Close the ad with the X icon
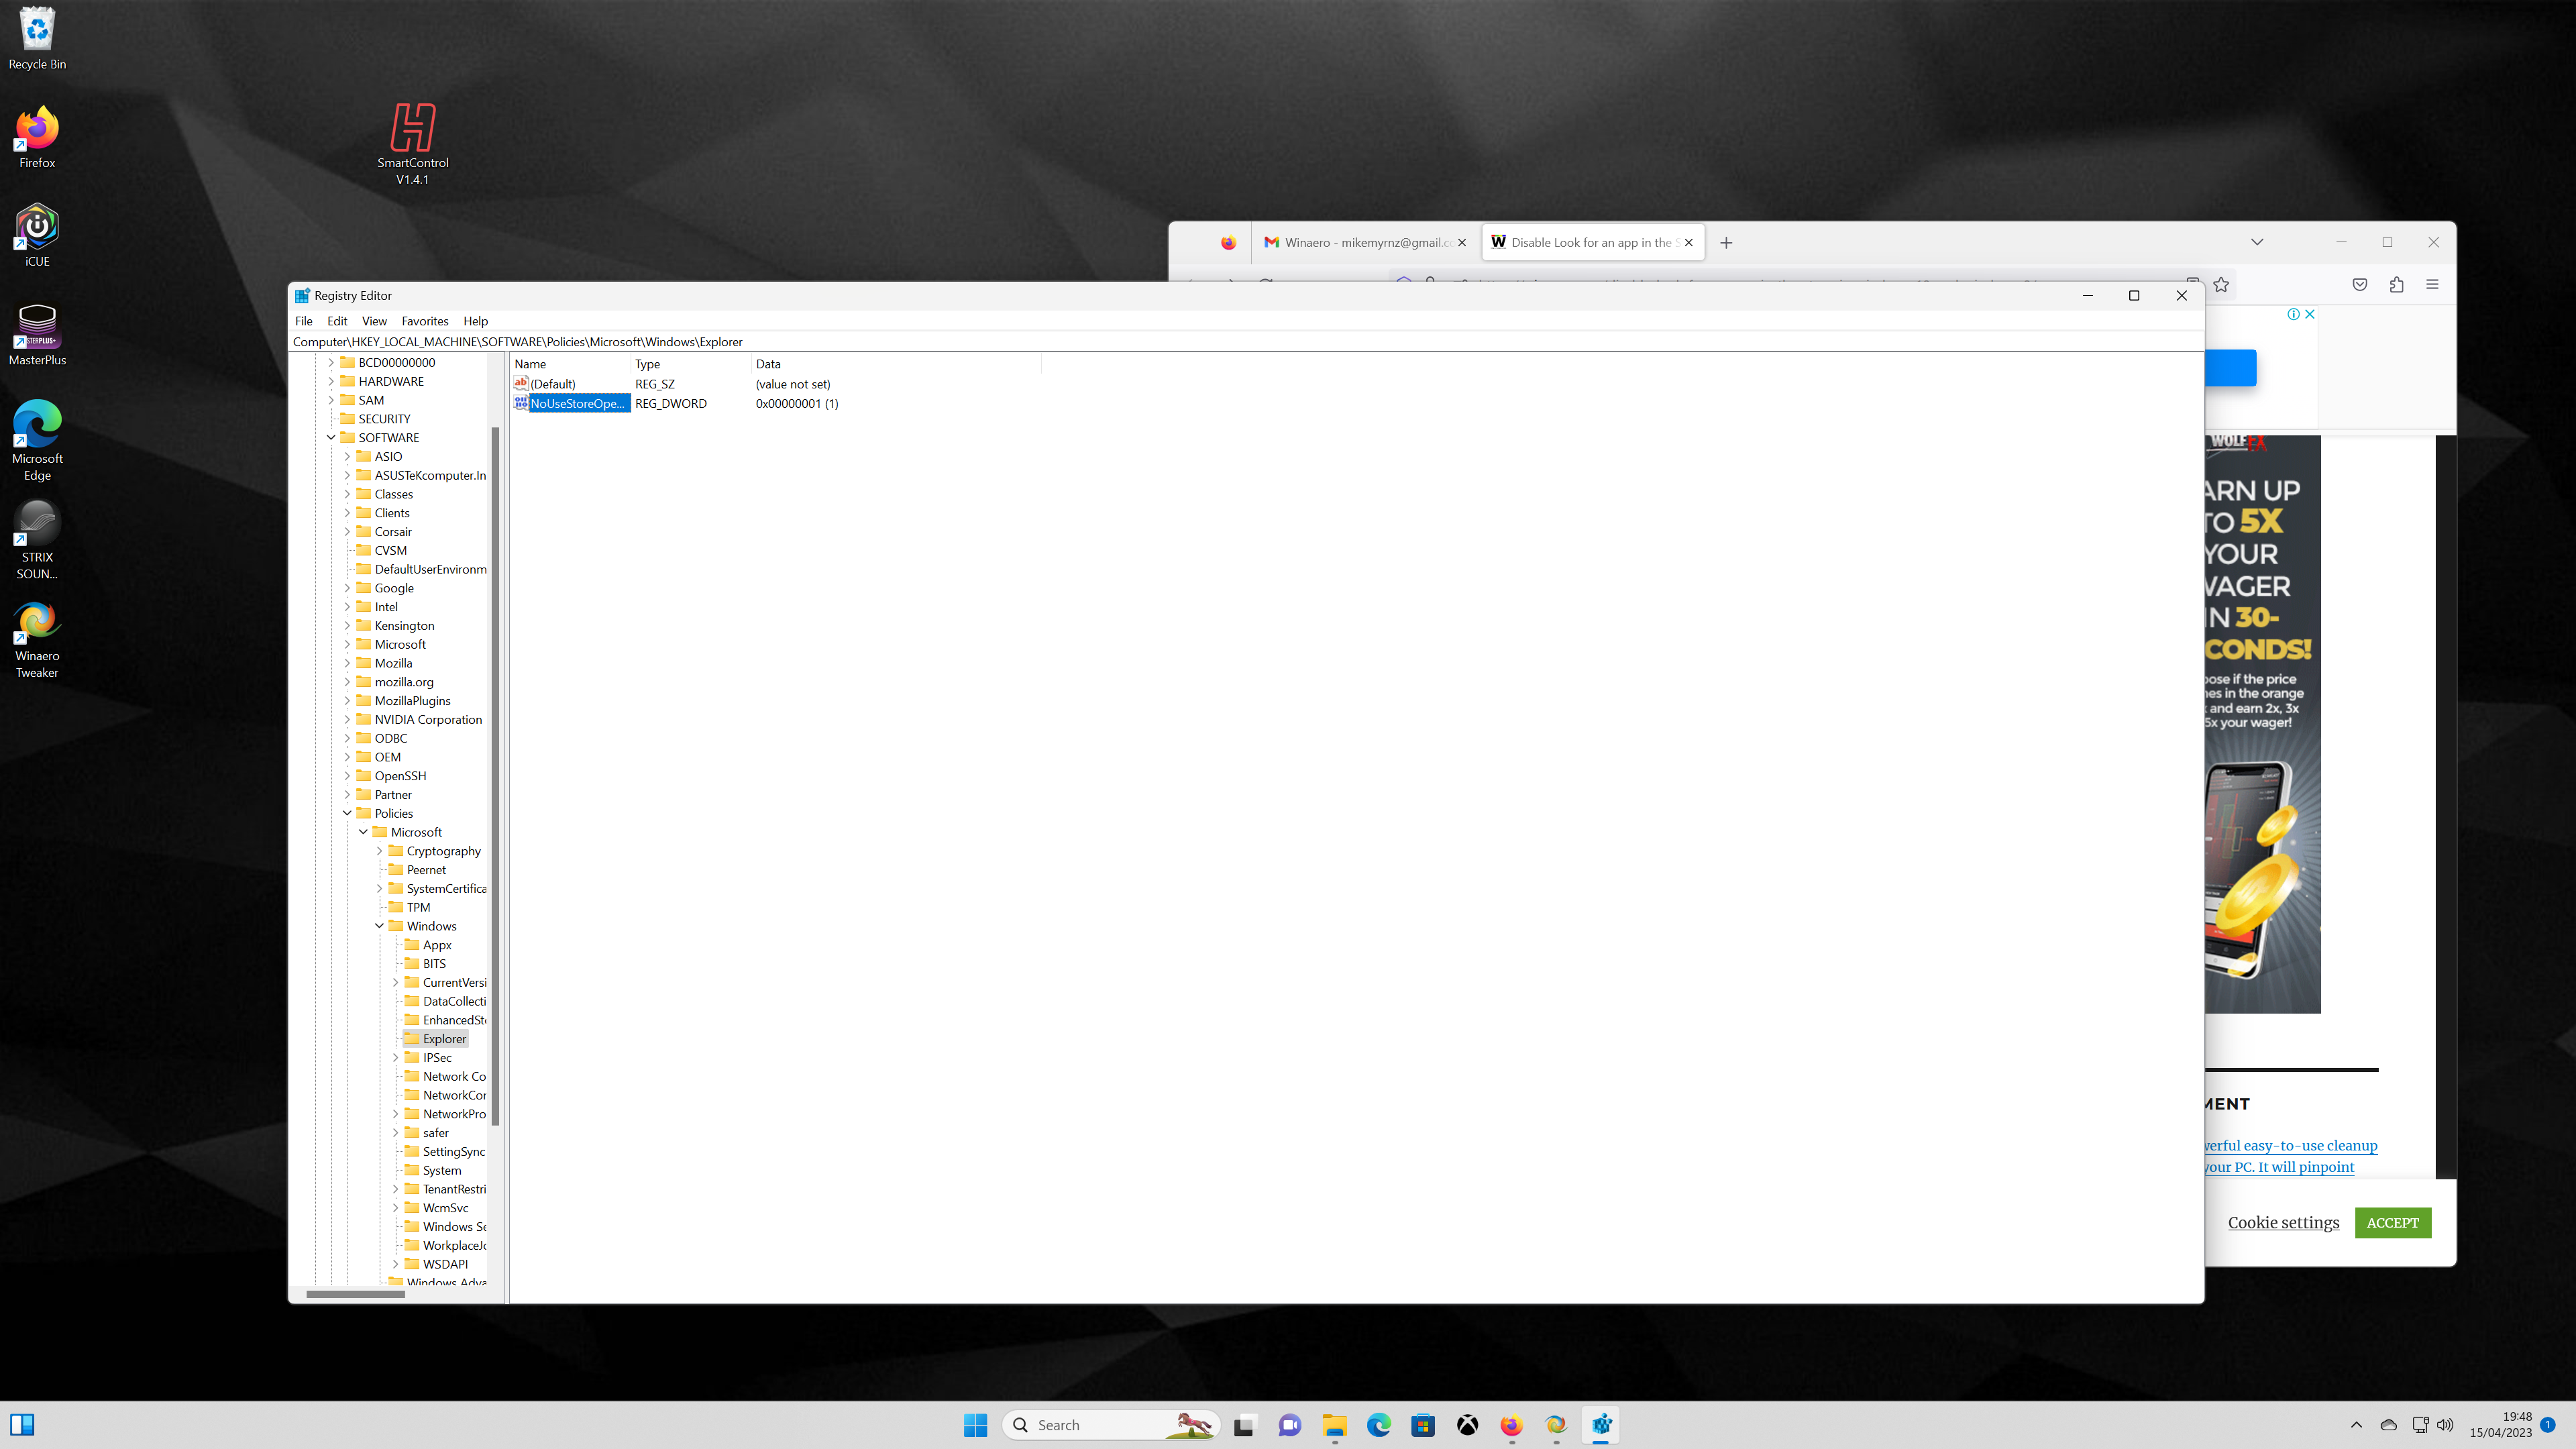Image resolution: width=2576 pixels, height=1449 pixels. (2310, 314)
